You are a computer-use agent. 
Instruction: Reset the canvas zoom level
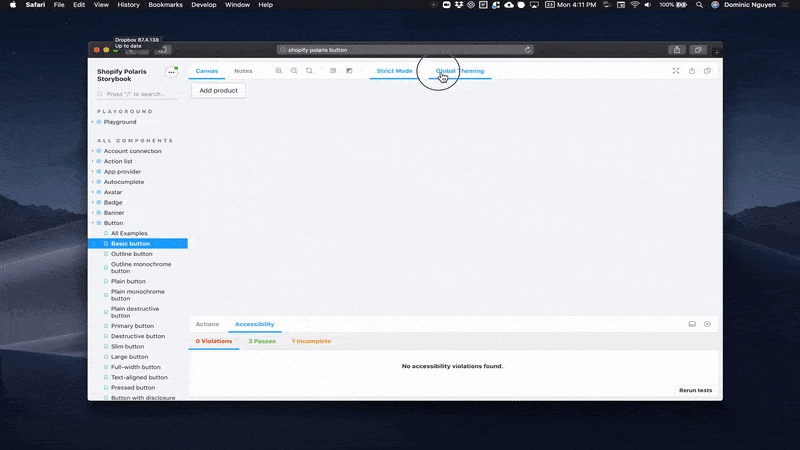pos(309,71)
